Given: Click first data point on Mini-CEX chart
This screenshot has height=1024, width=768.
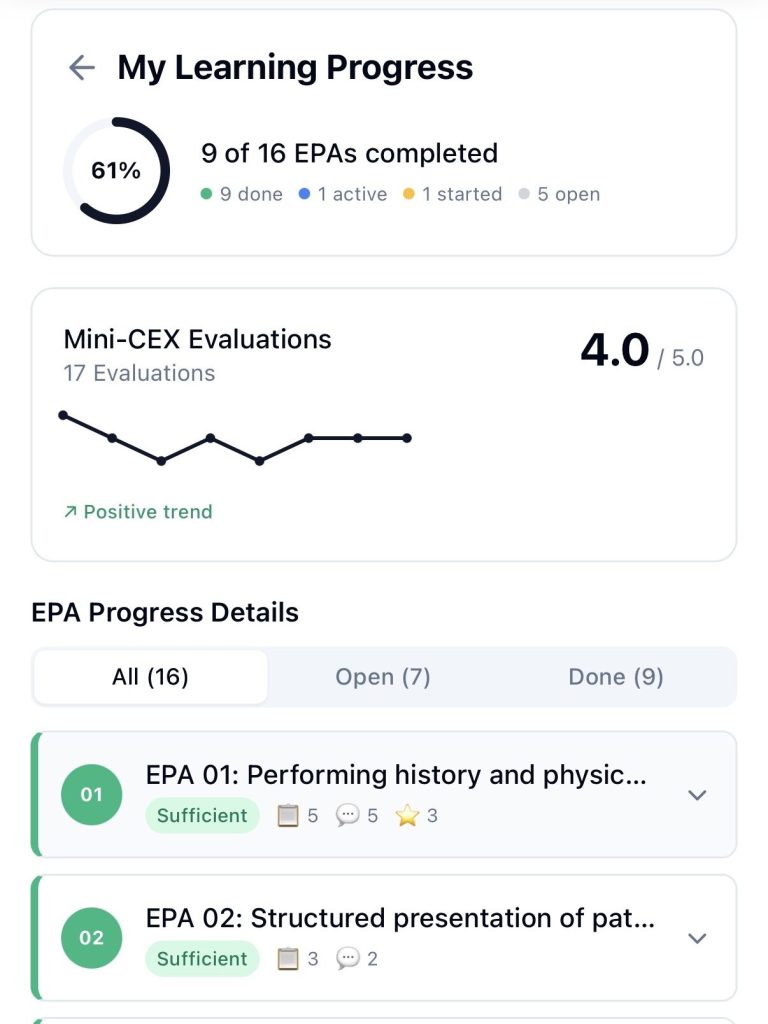Looking at the screenshot, I should pos(63,415).
